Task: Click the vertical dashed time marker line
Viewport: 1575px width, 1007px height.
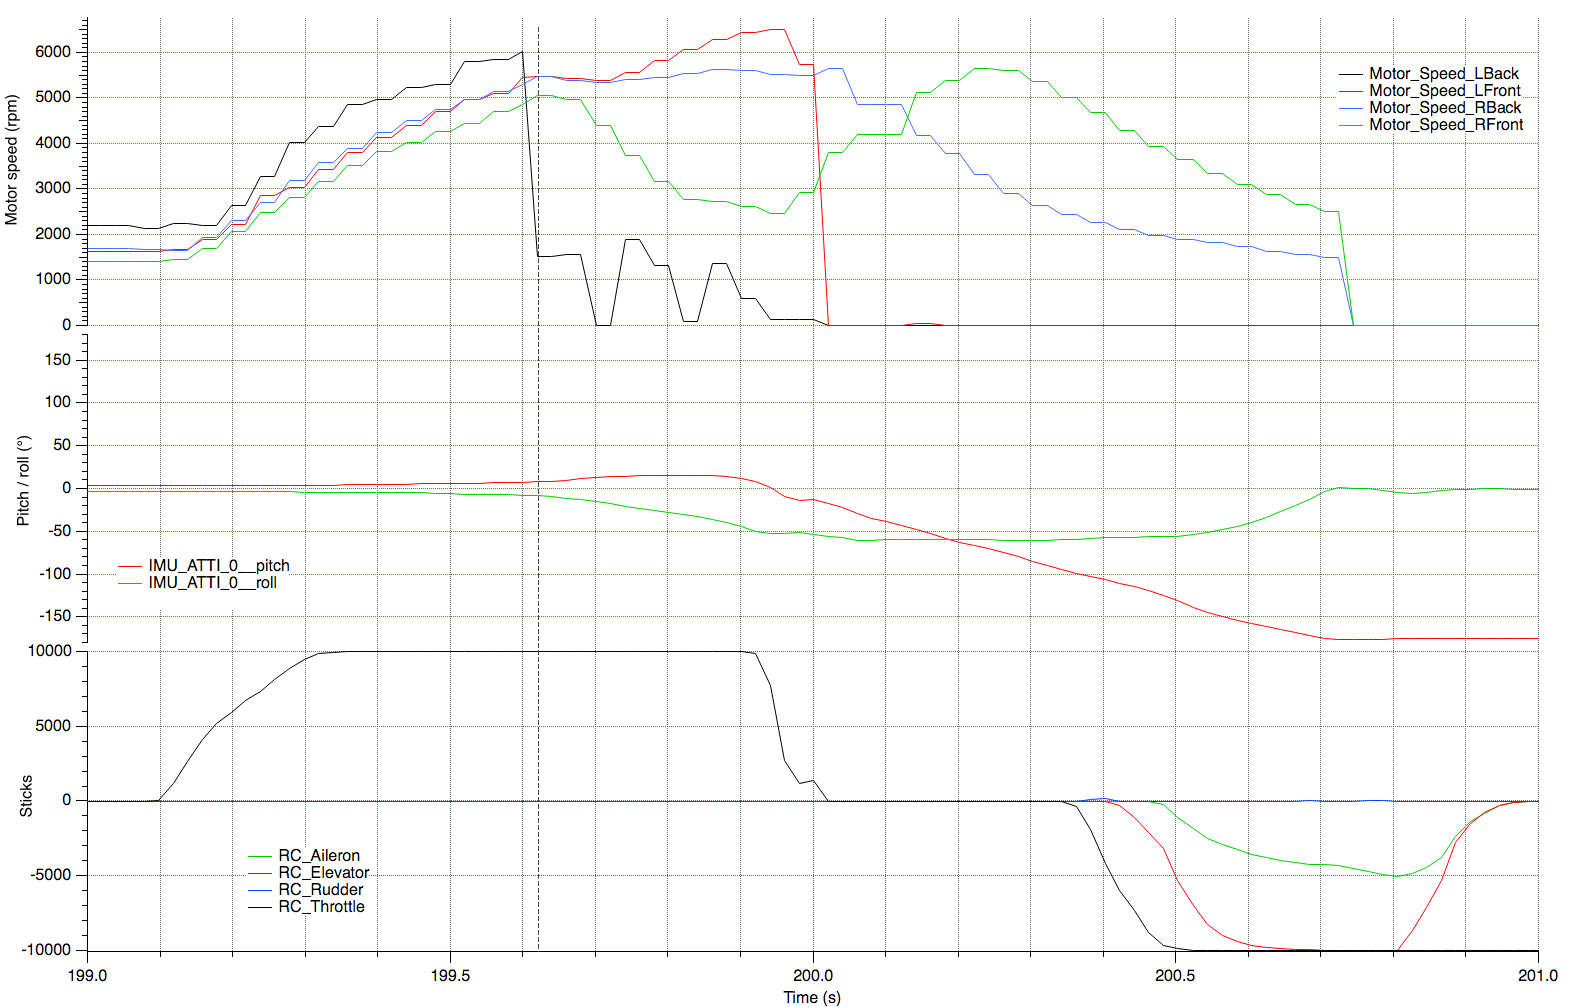Action: (538, 488)
